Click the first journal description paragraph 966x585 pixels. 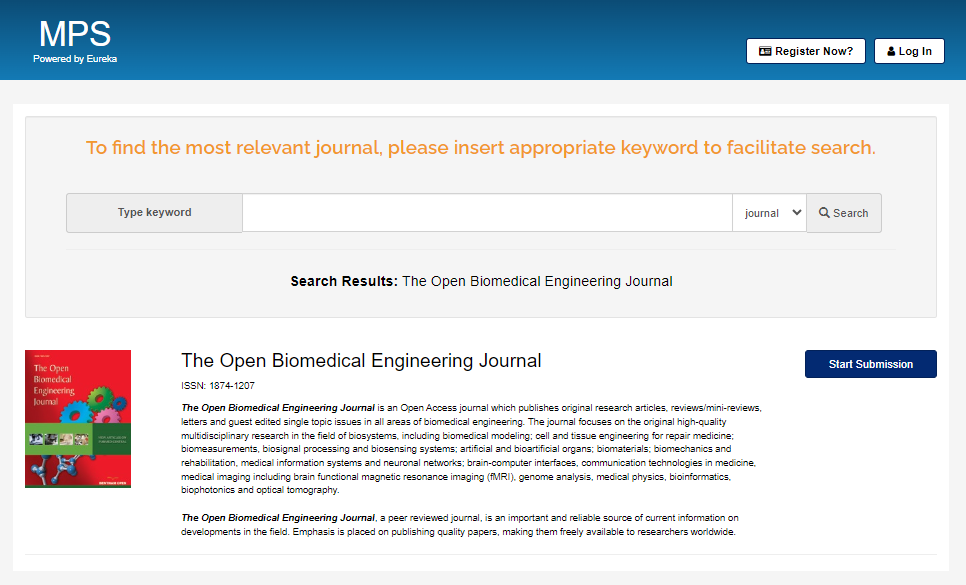click(x=470, y=449)
